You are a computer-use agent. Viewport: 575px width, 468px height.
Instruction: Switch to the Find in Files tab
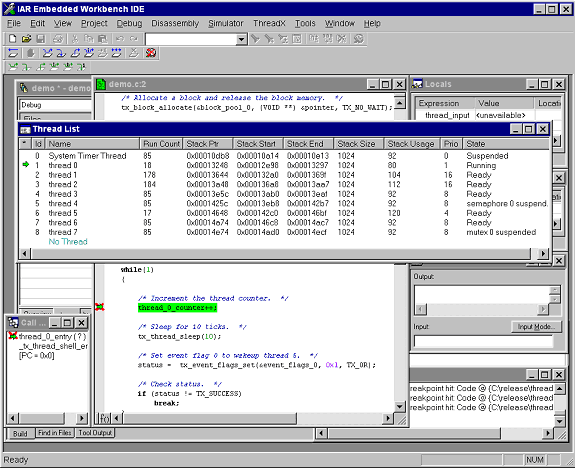click(55, 433)
